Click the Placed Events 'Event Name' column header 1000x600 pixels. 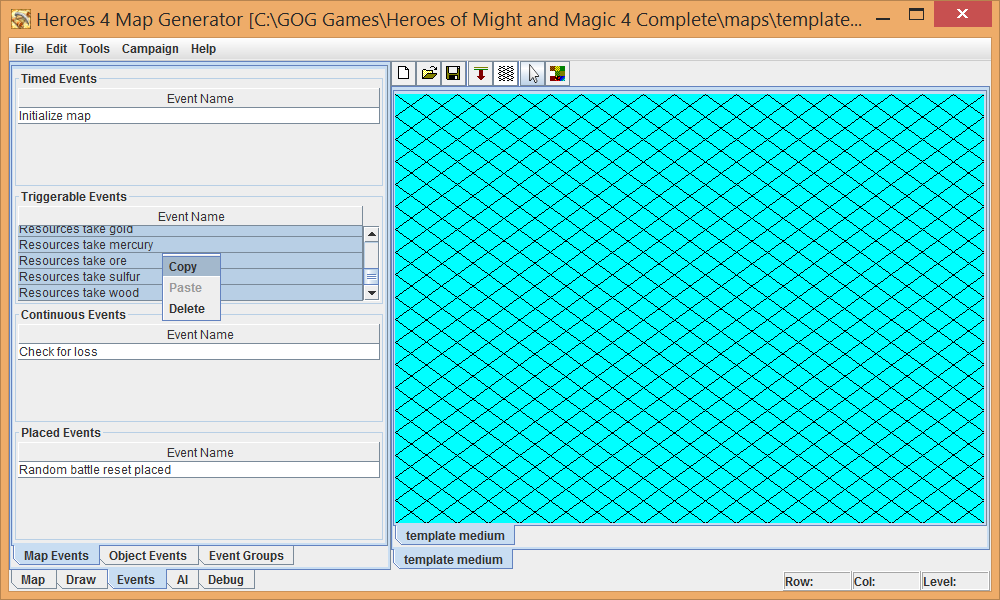[199, 452]
